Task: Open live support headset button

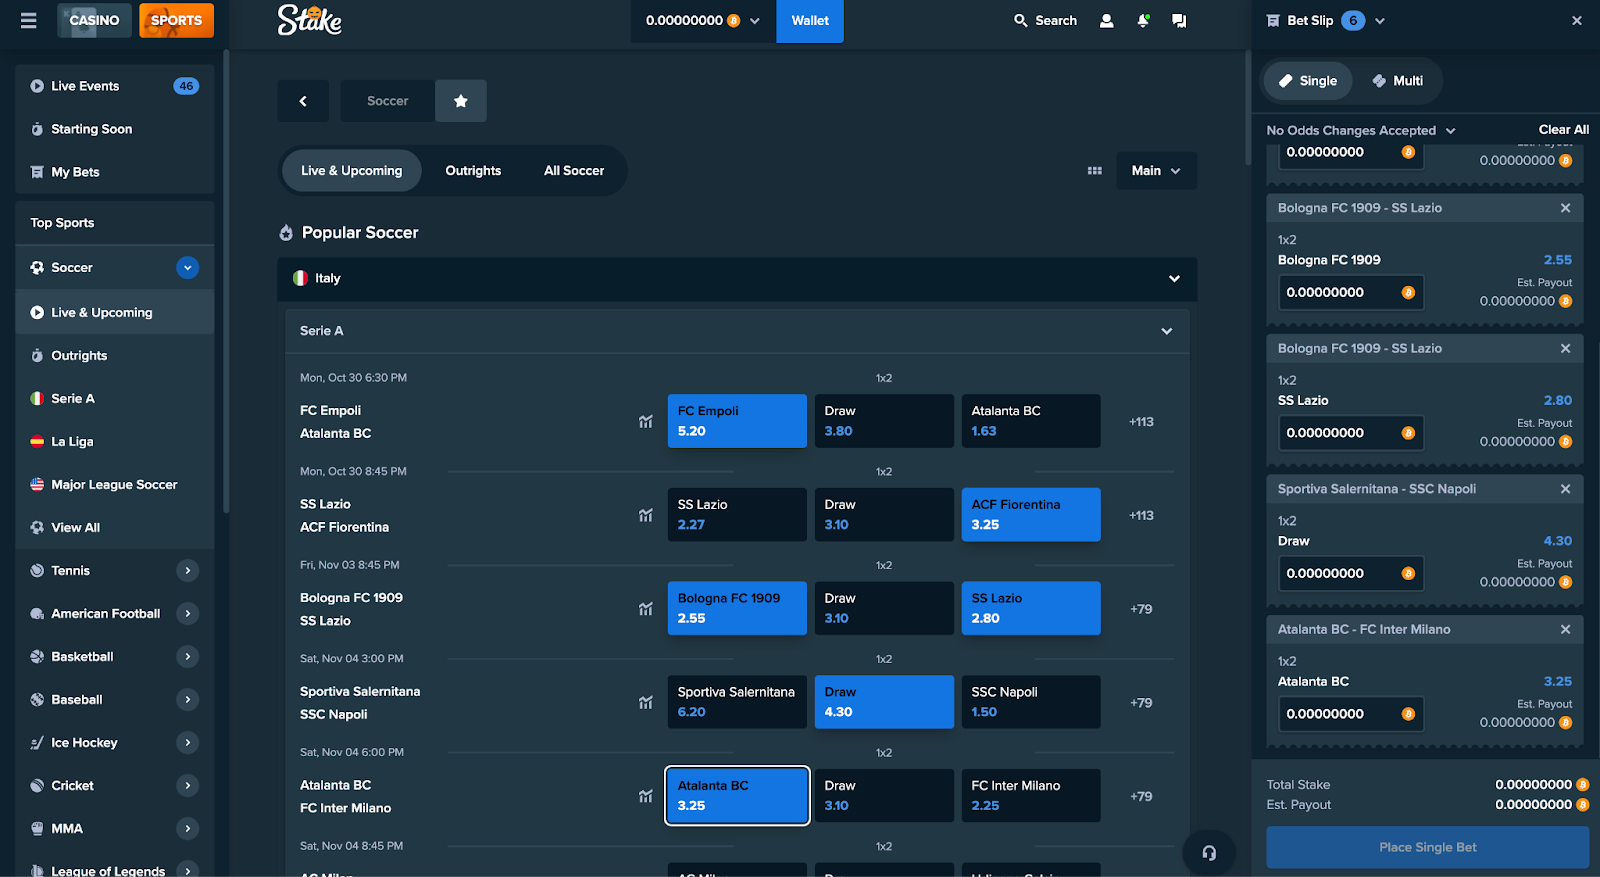Action: [x=1209, y=853]
